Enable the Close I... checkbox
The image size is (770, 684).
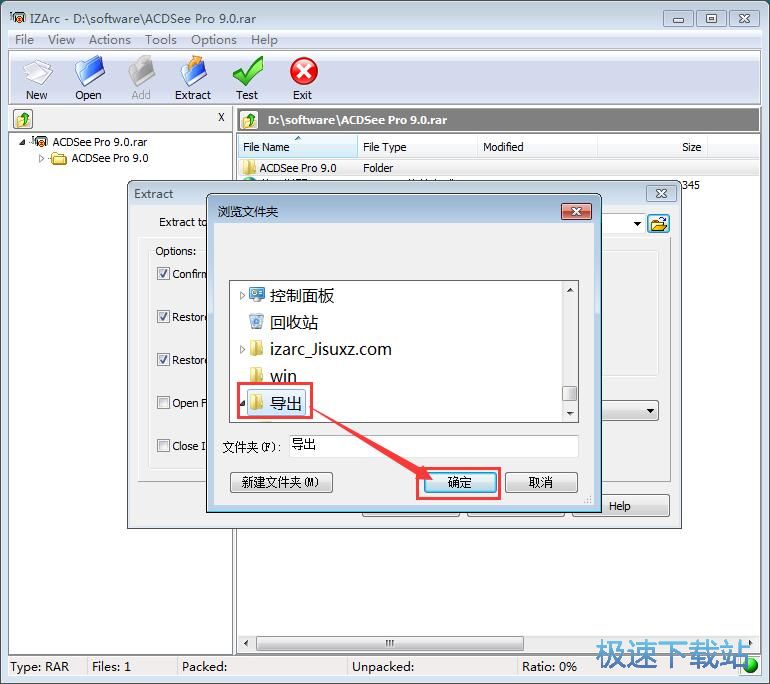tap(164, 445)
